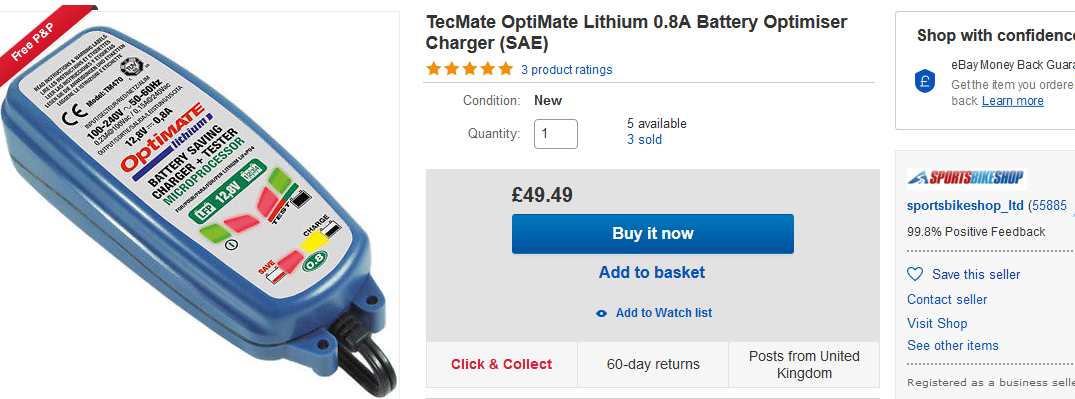Click the Quantity input field
Viewport: 1075px width, 399px height.
click(556, 134)
